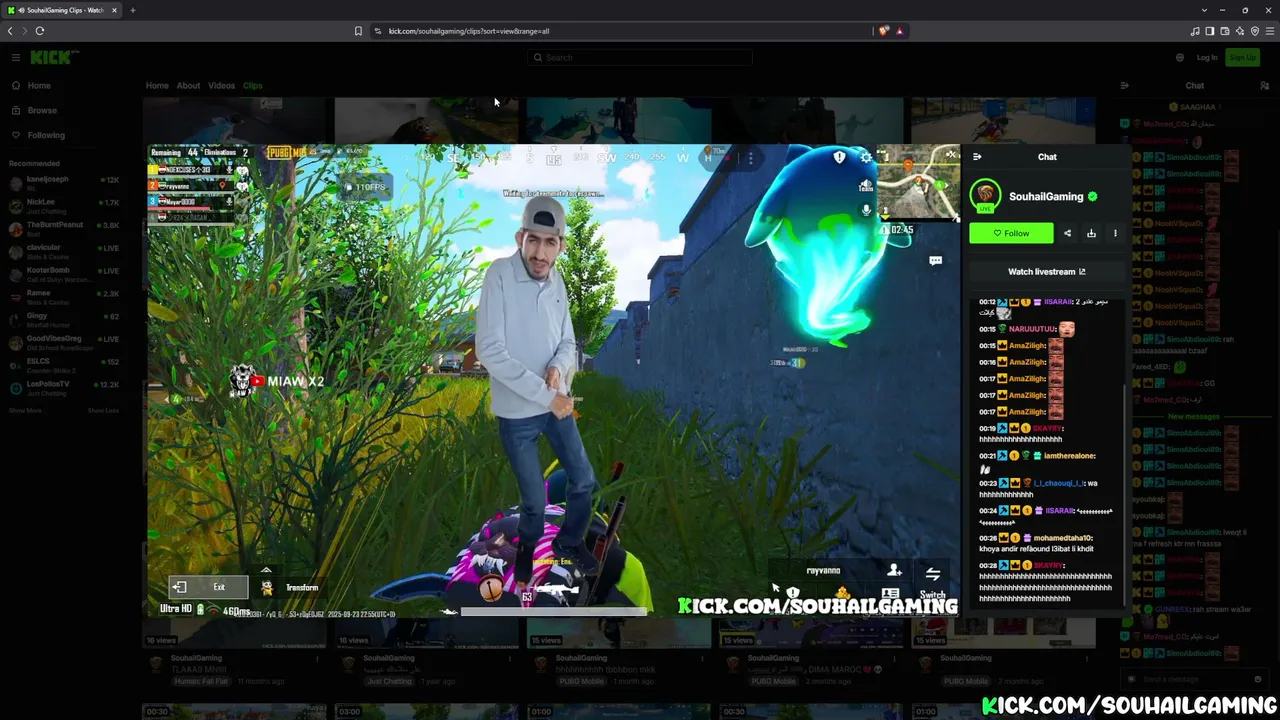Go back in browser history

coord(10,31)
